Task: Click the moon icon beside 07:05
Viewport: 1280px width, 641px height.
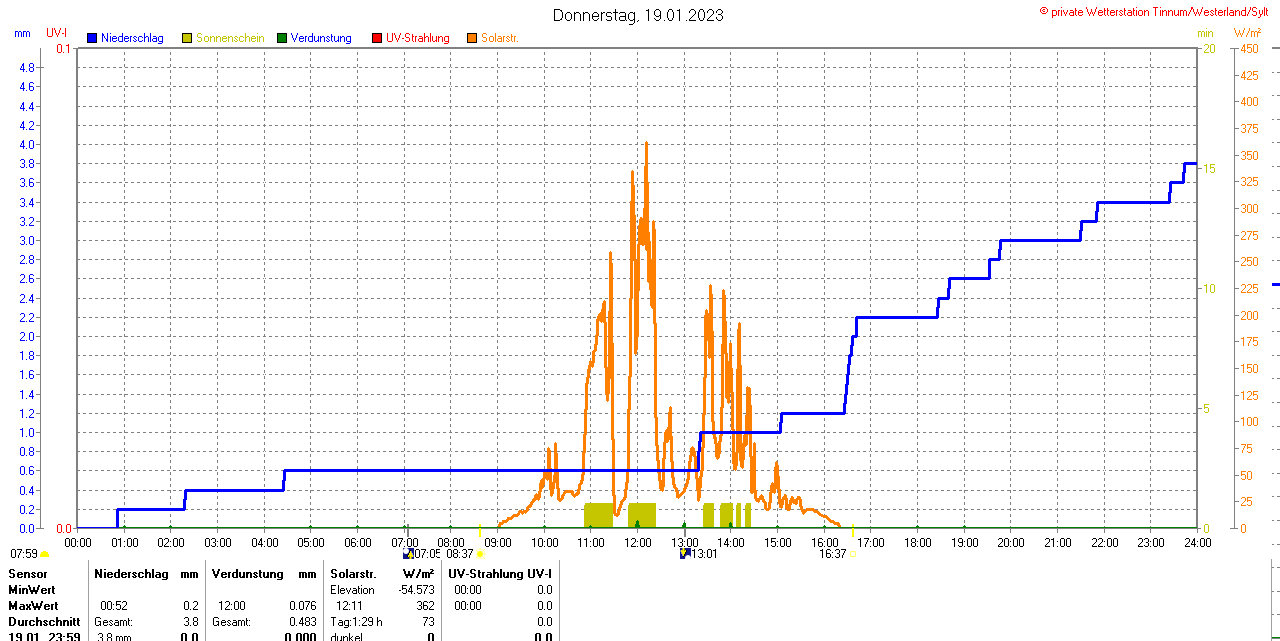Action: [408, 553]
